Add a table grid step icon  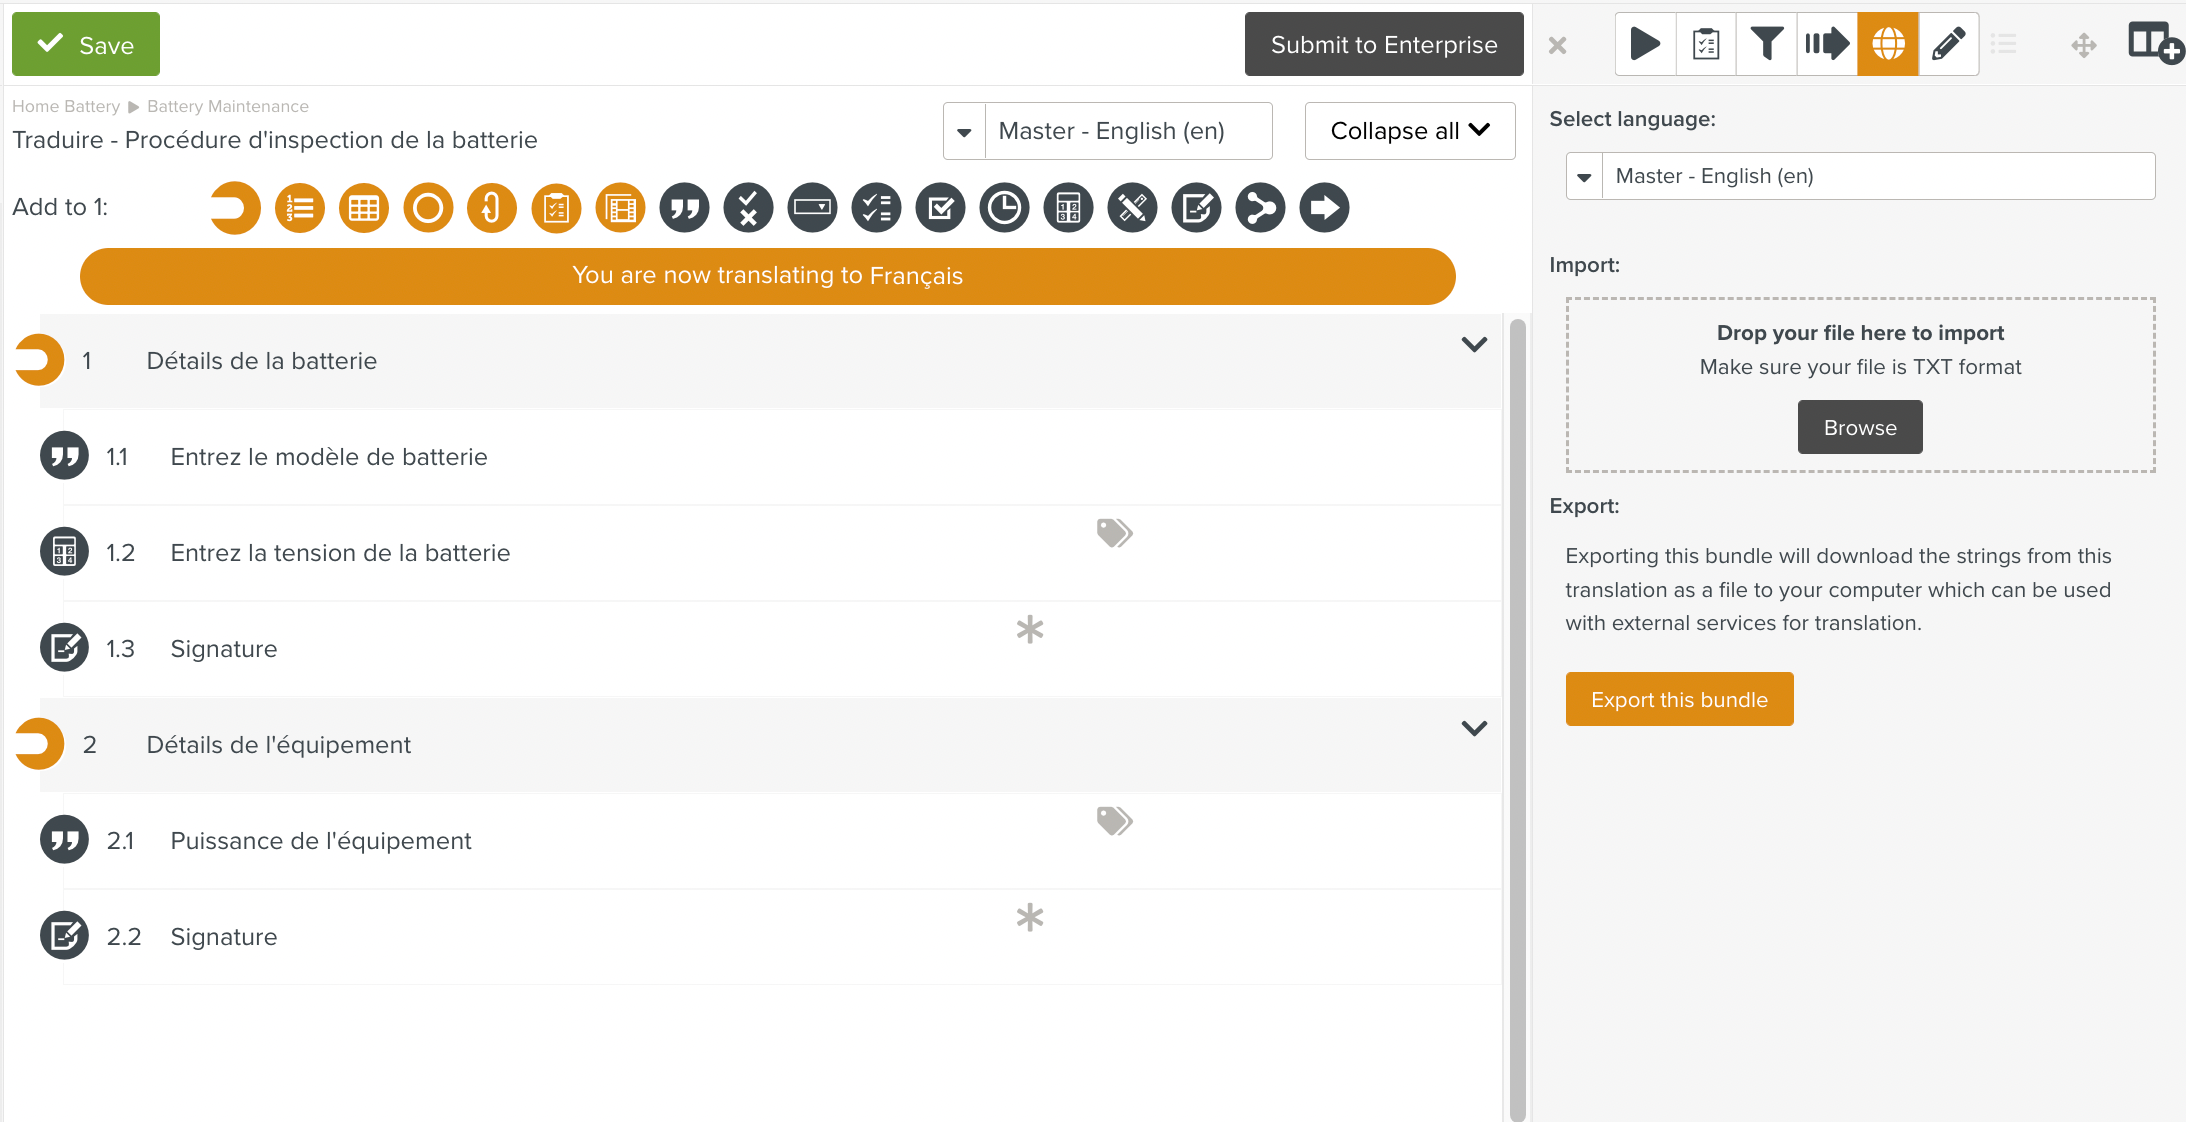coord(363,208)
